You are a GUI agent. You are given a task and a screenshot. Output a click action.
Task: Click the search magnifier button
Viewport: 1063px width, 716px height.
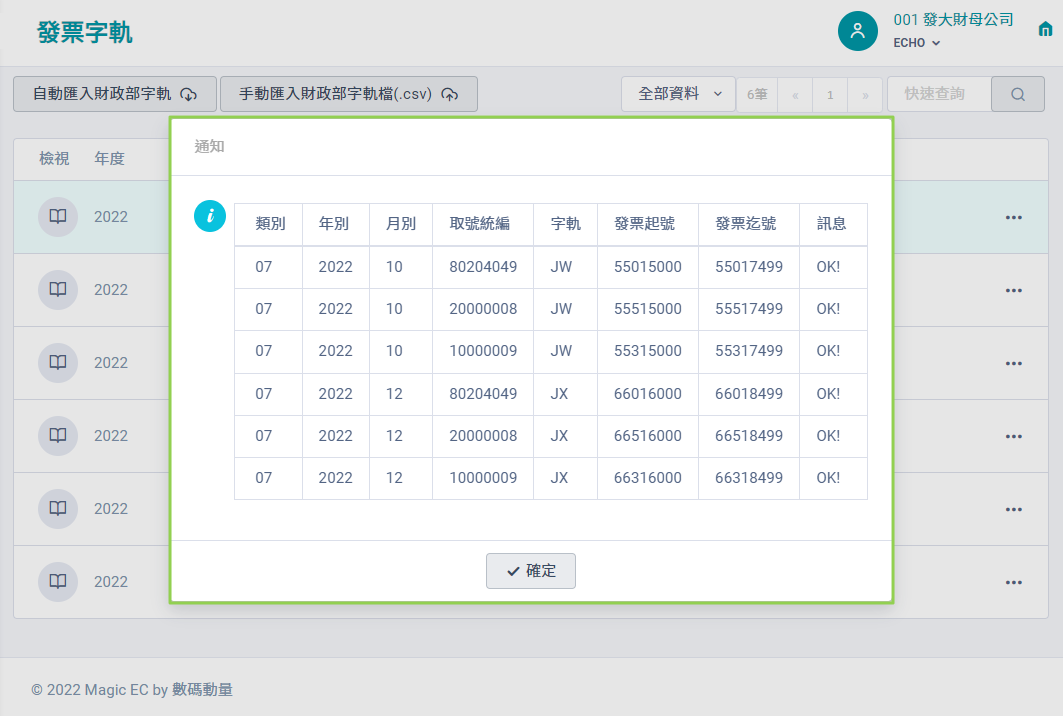(x=1017, y=94)
